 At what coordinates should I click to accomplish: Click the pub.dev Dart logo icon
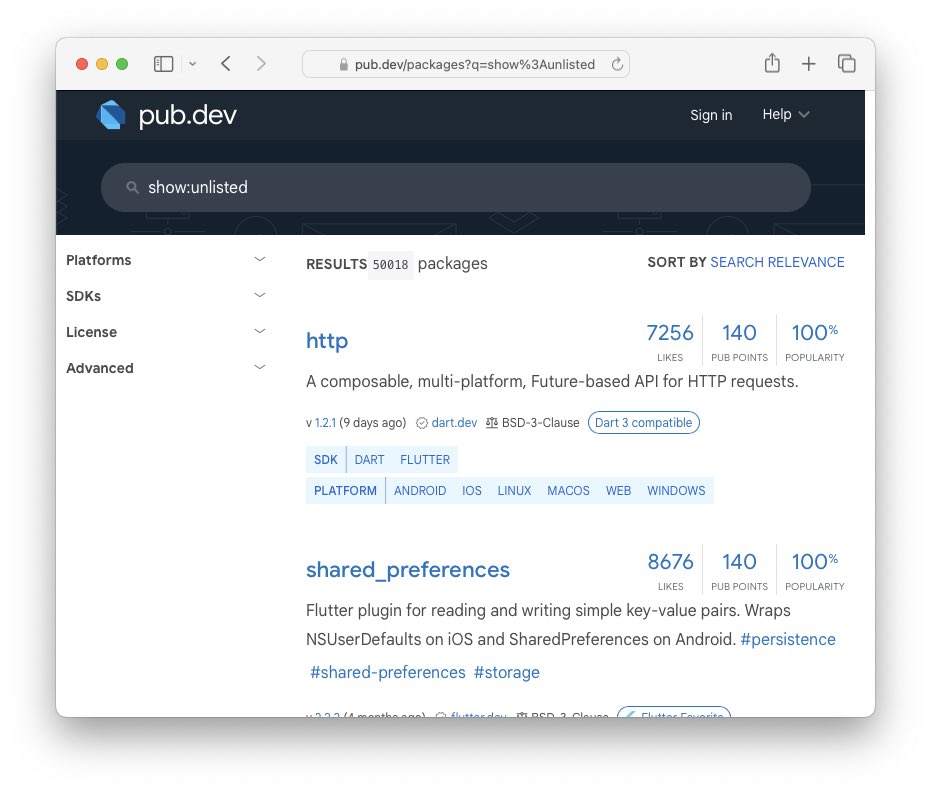coord(111,115)
